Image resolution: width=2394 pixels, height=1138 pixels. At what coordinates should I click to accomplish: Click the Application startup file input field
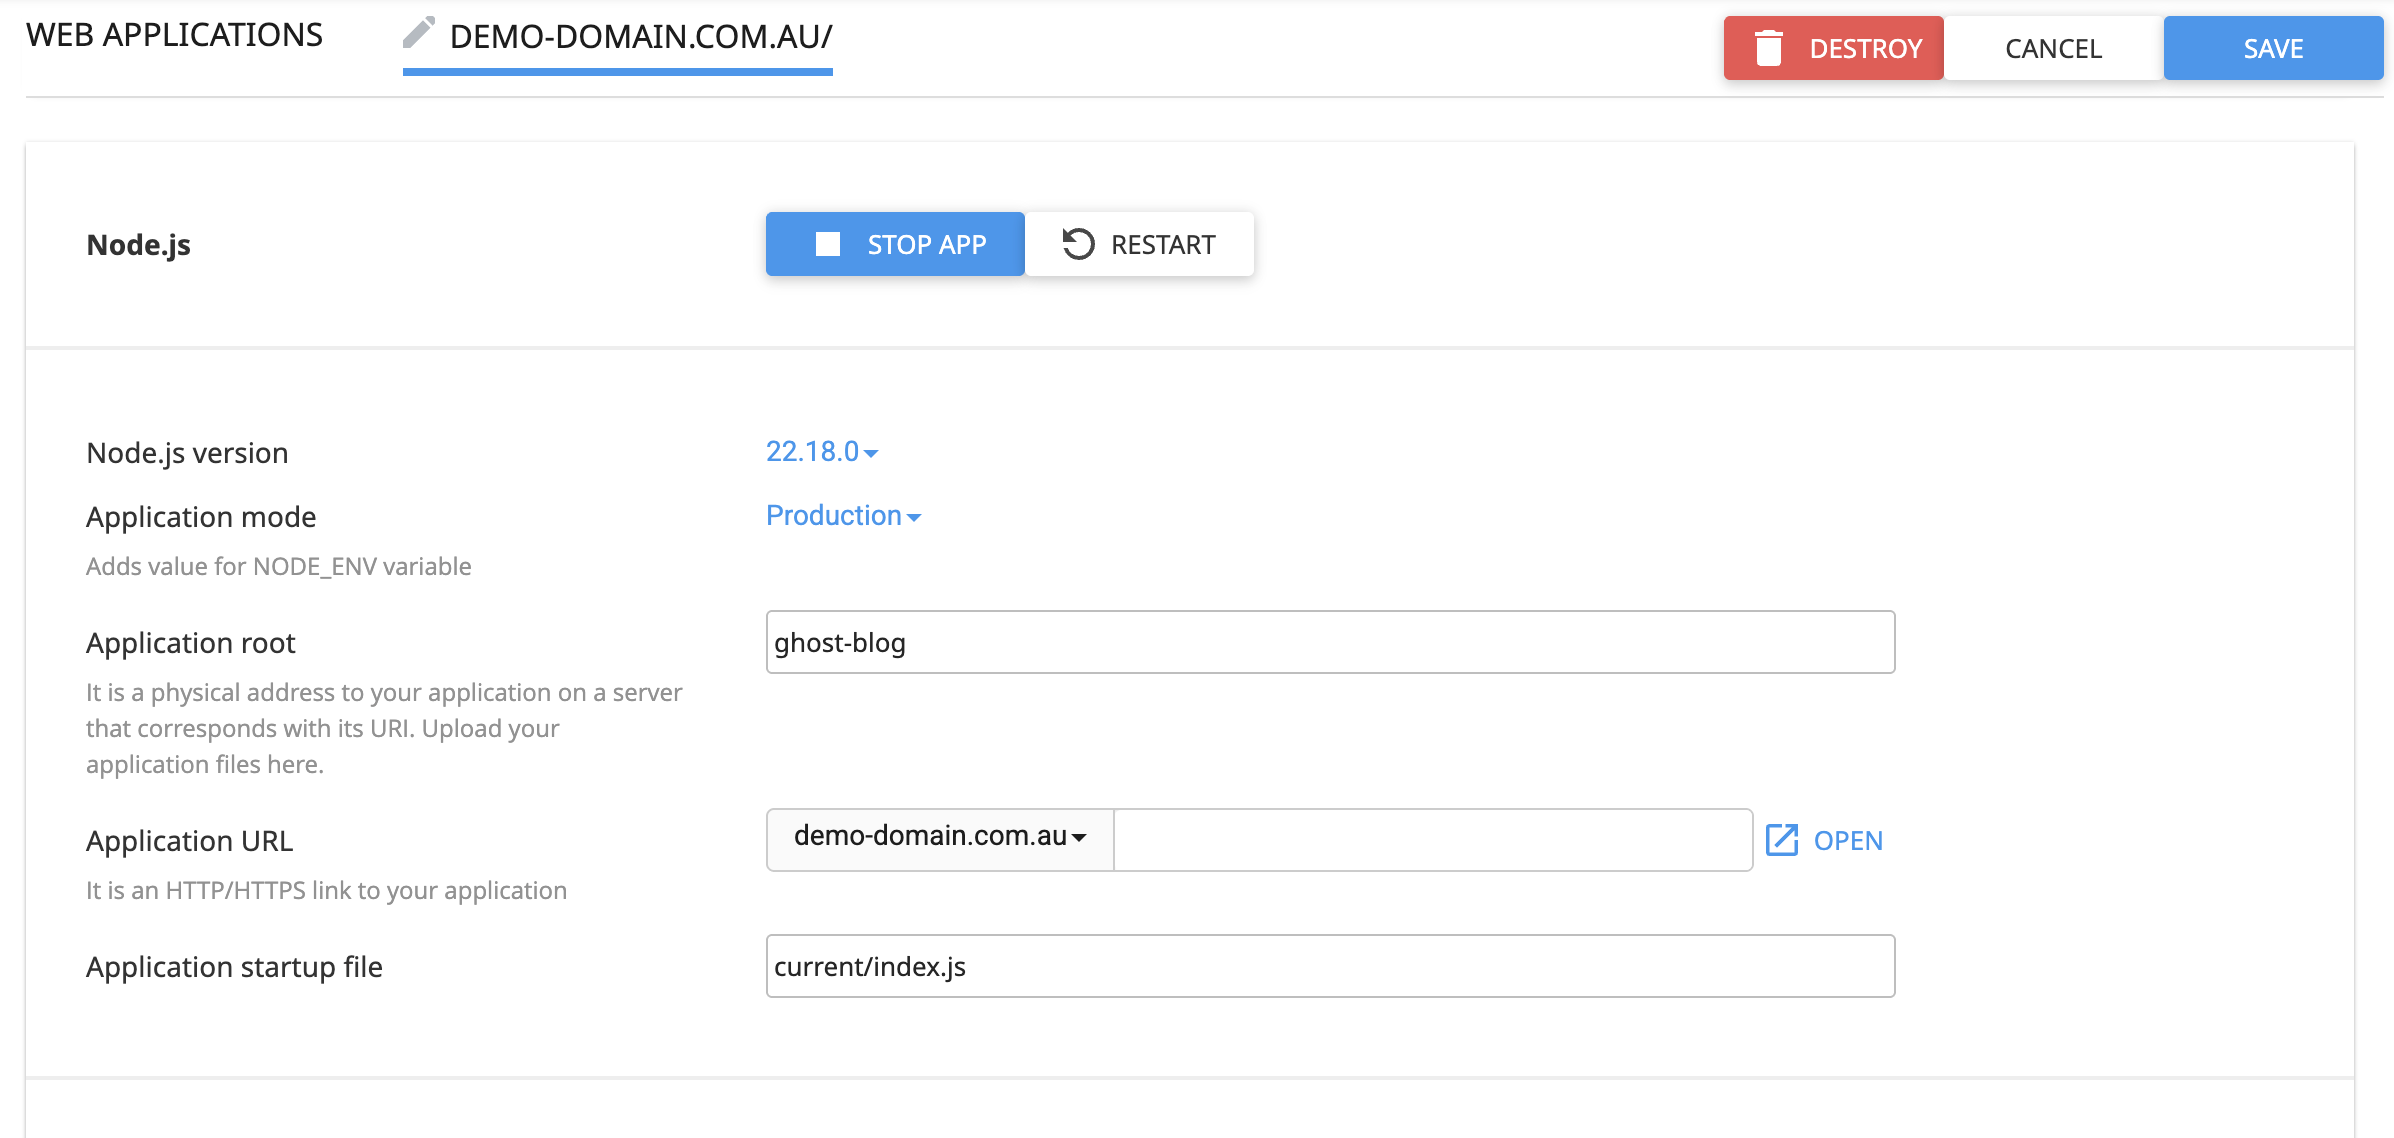[x=1329, y=966]
